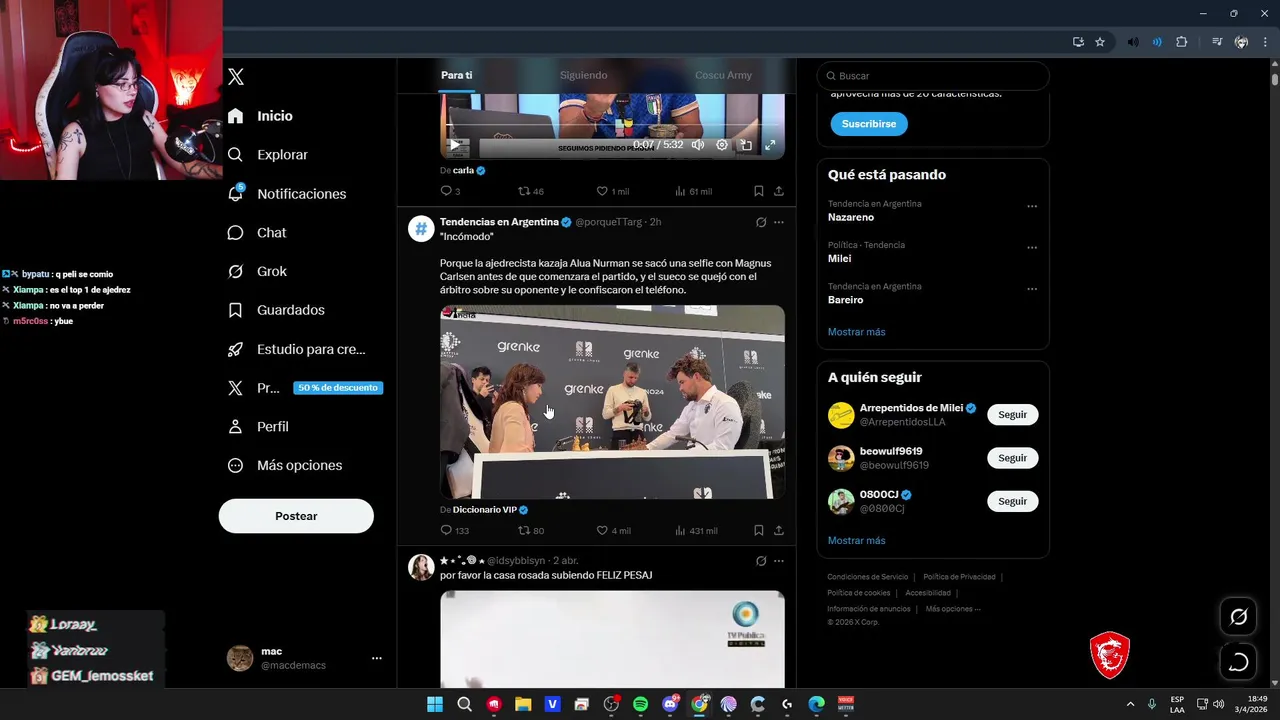This screenshot has height=720, width=1280.
Task: Like the post with 1 mil likes
Action: 613,191
